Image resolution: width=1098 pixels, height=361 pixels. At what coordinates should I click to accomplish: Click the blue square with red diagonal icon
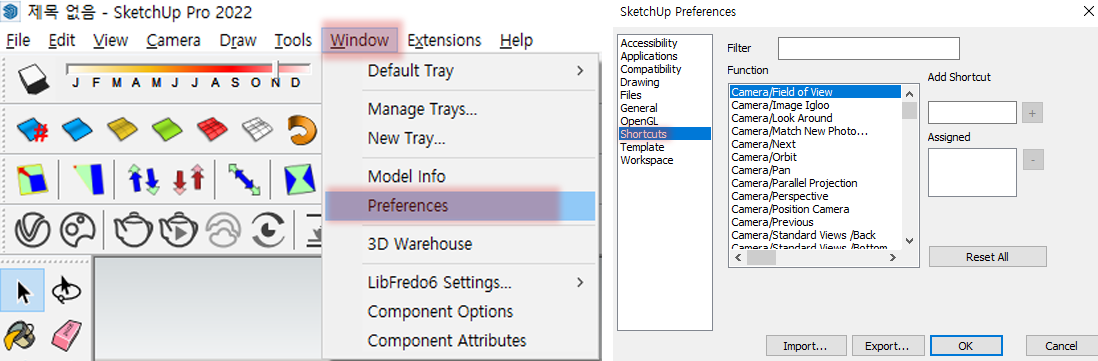click(x=33, y=179)
